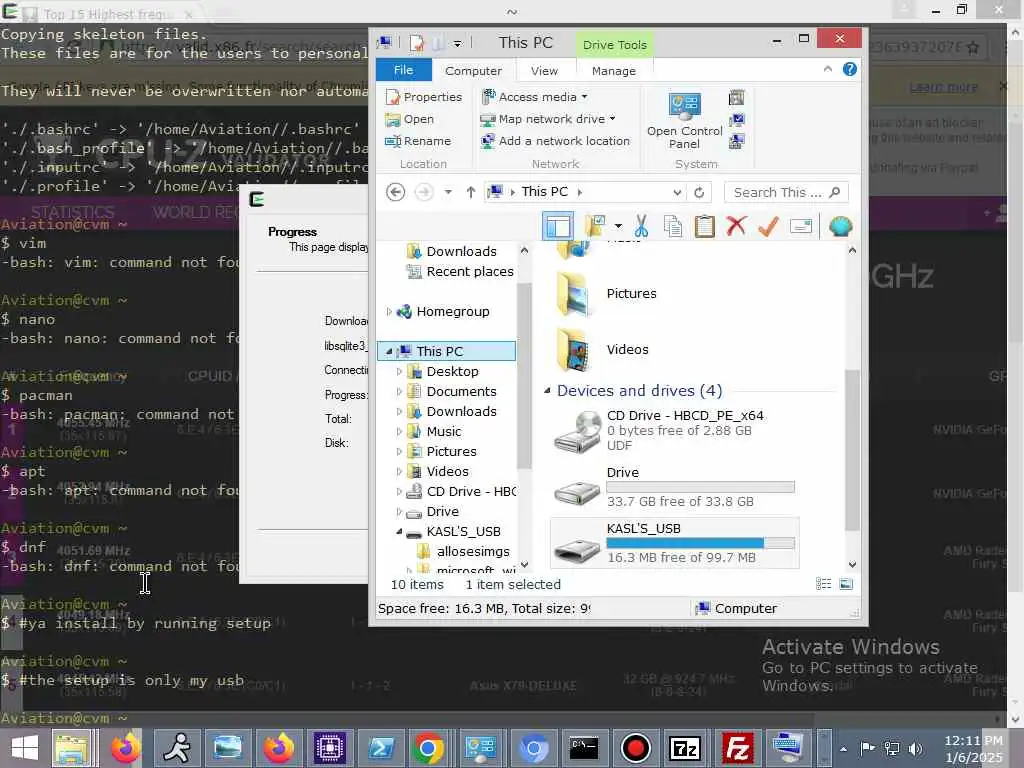Viewport: 1024px width, 768px height.
Task: Click the Search This PC field
Action: 786,192
